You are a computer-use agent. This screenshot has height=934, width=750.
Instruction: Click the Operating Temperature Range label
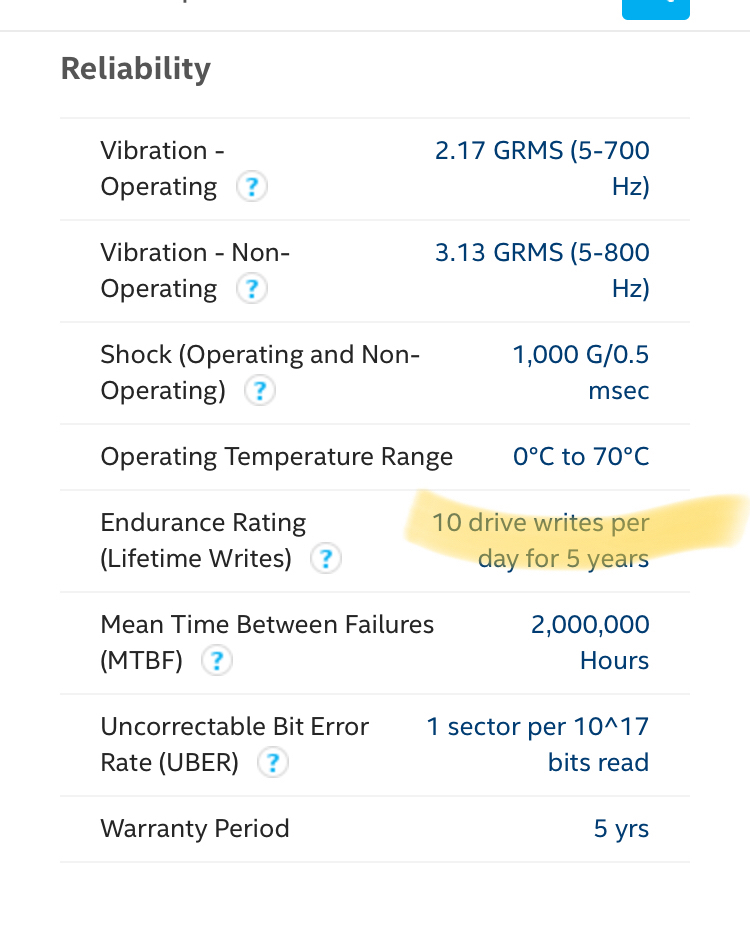coord(276,457)
